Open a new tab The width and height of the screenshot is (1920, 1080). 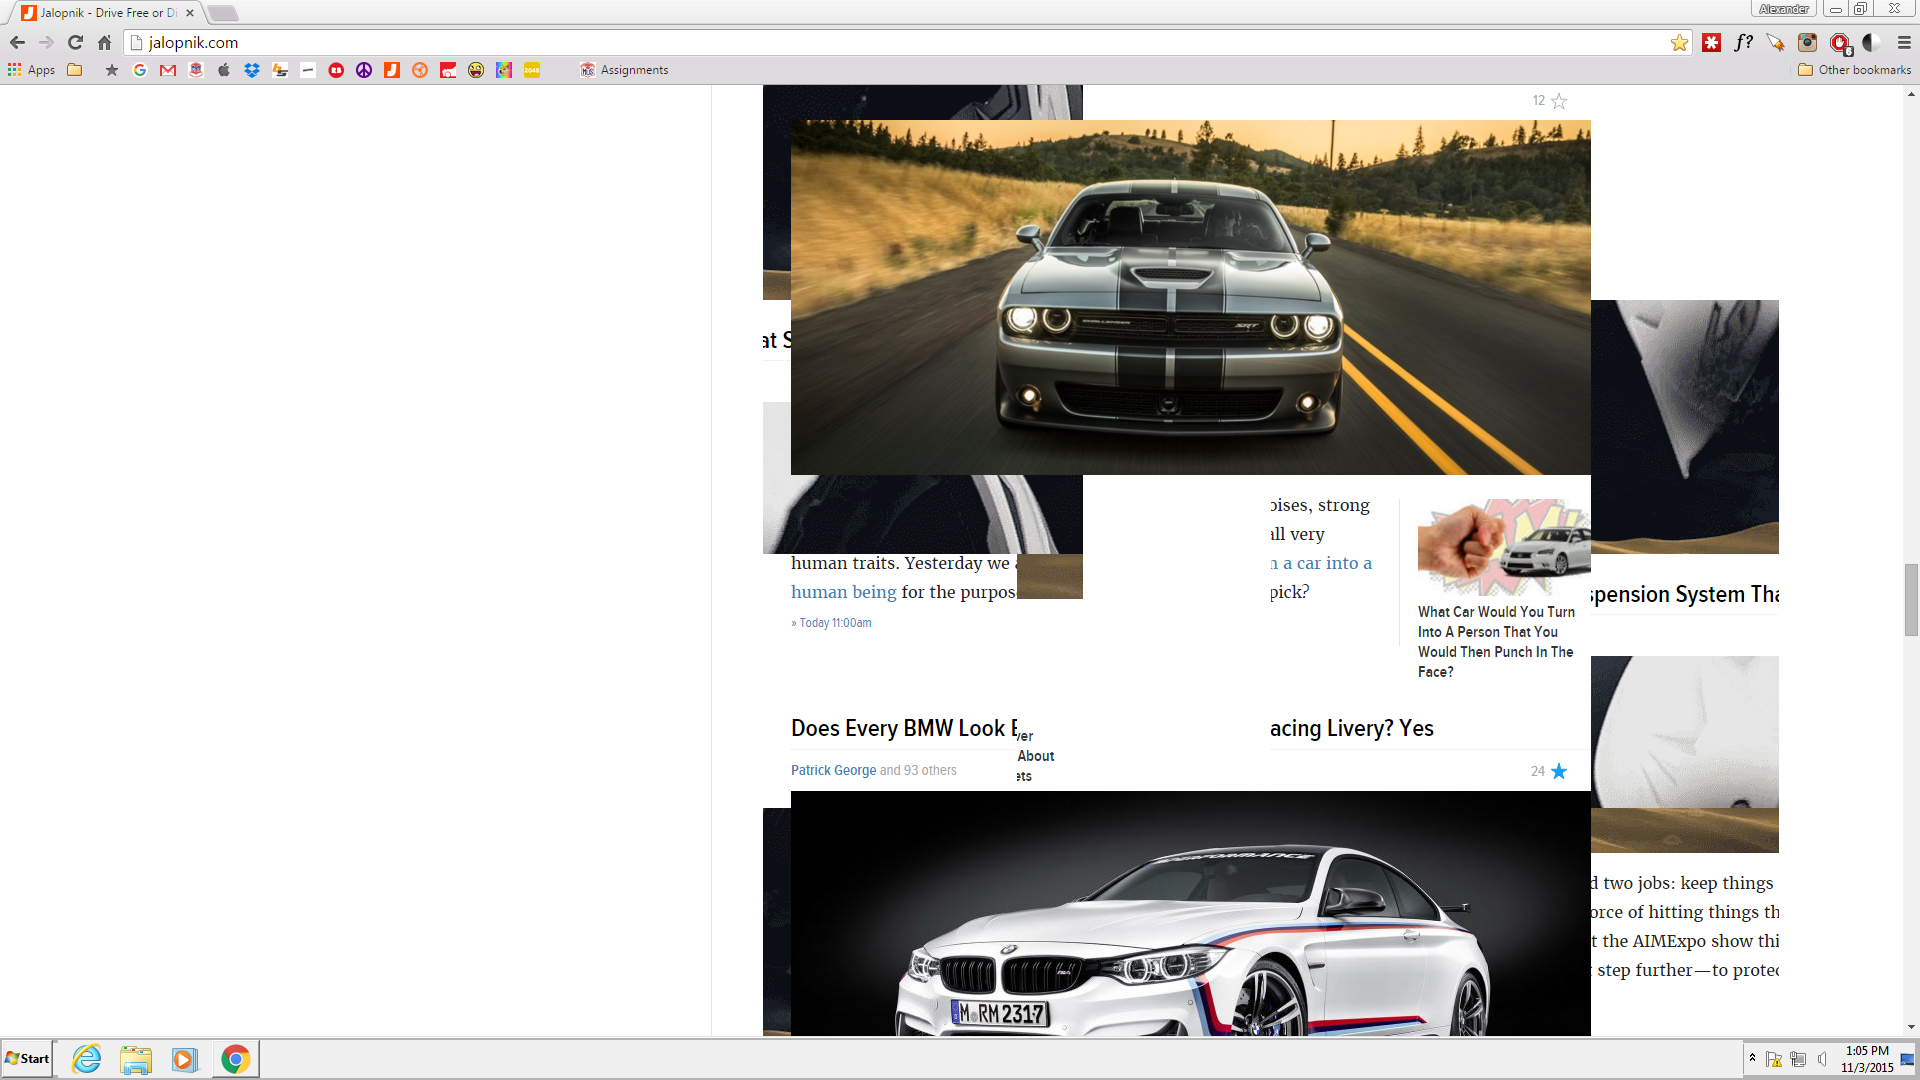[223, 13]
